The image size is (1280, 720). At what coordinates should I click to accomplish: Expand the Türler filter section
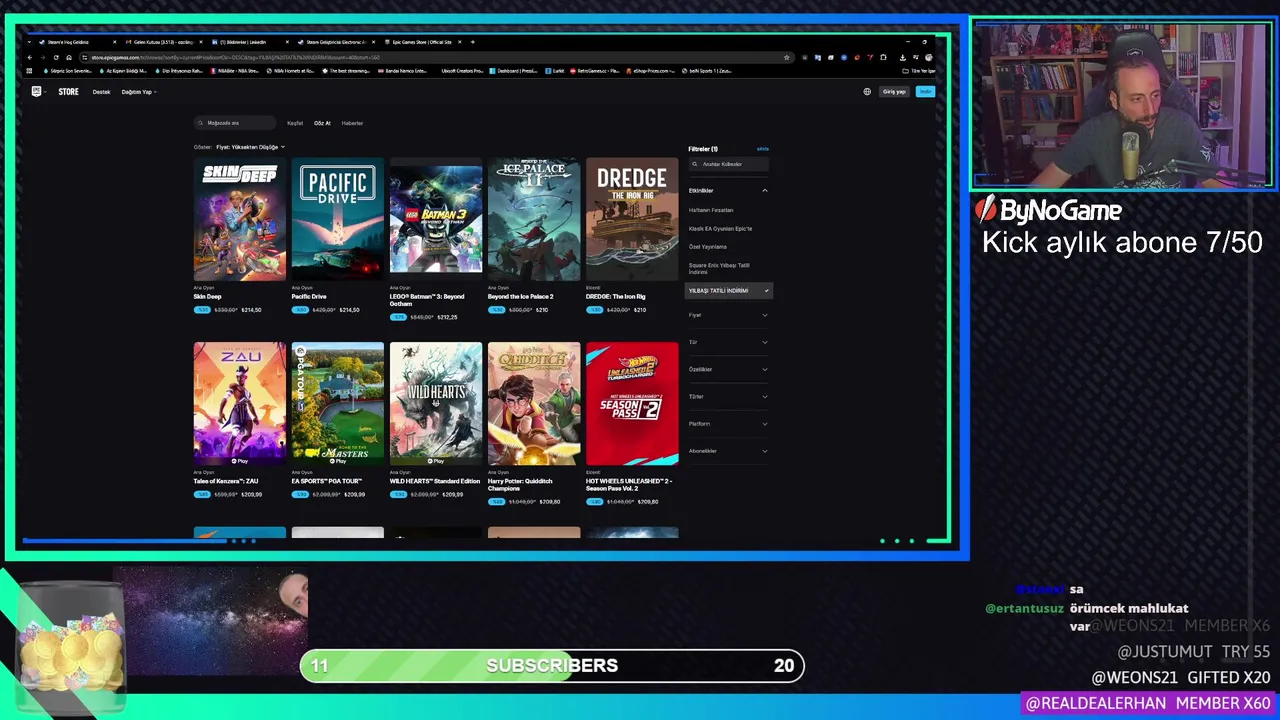click(x=728, y=396)
